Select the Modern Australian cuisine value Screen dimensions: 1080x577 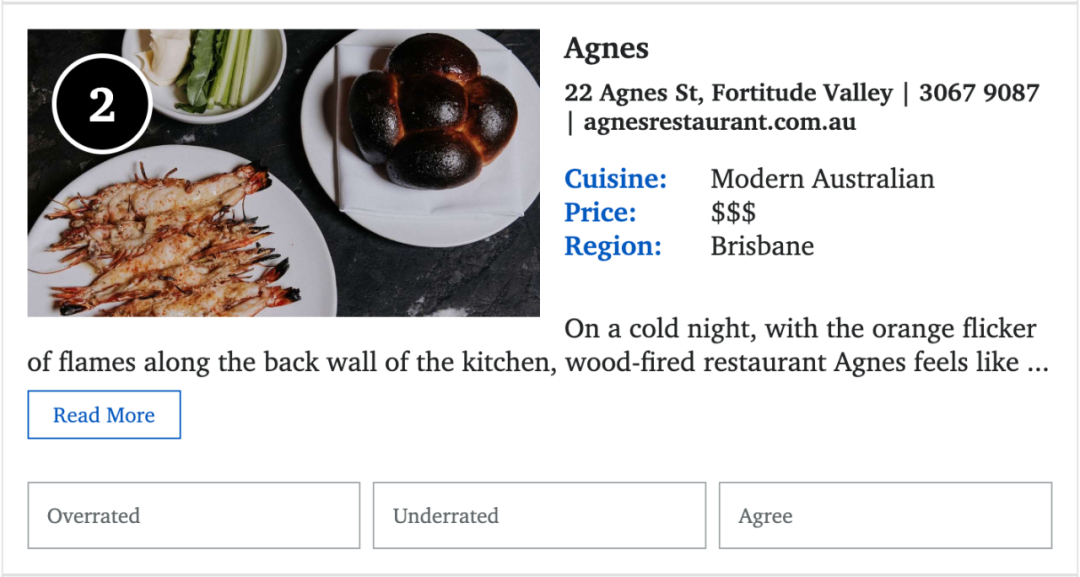[822, 179]
